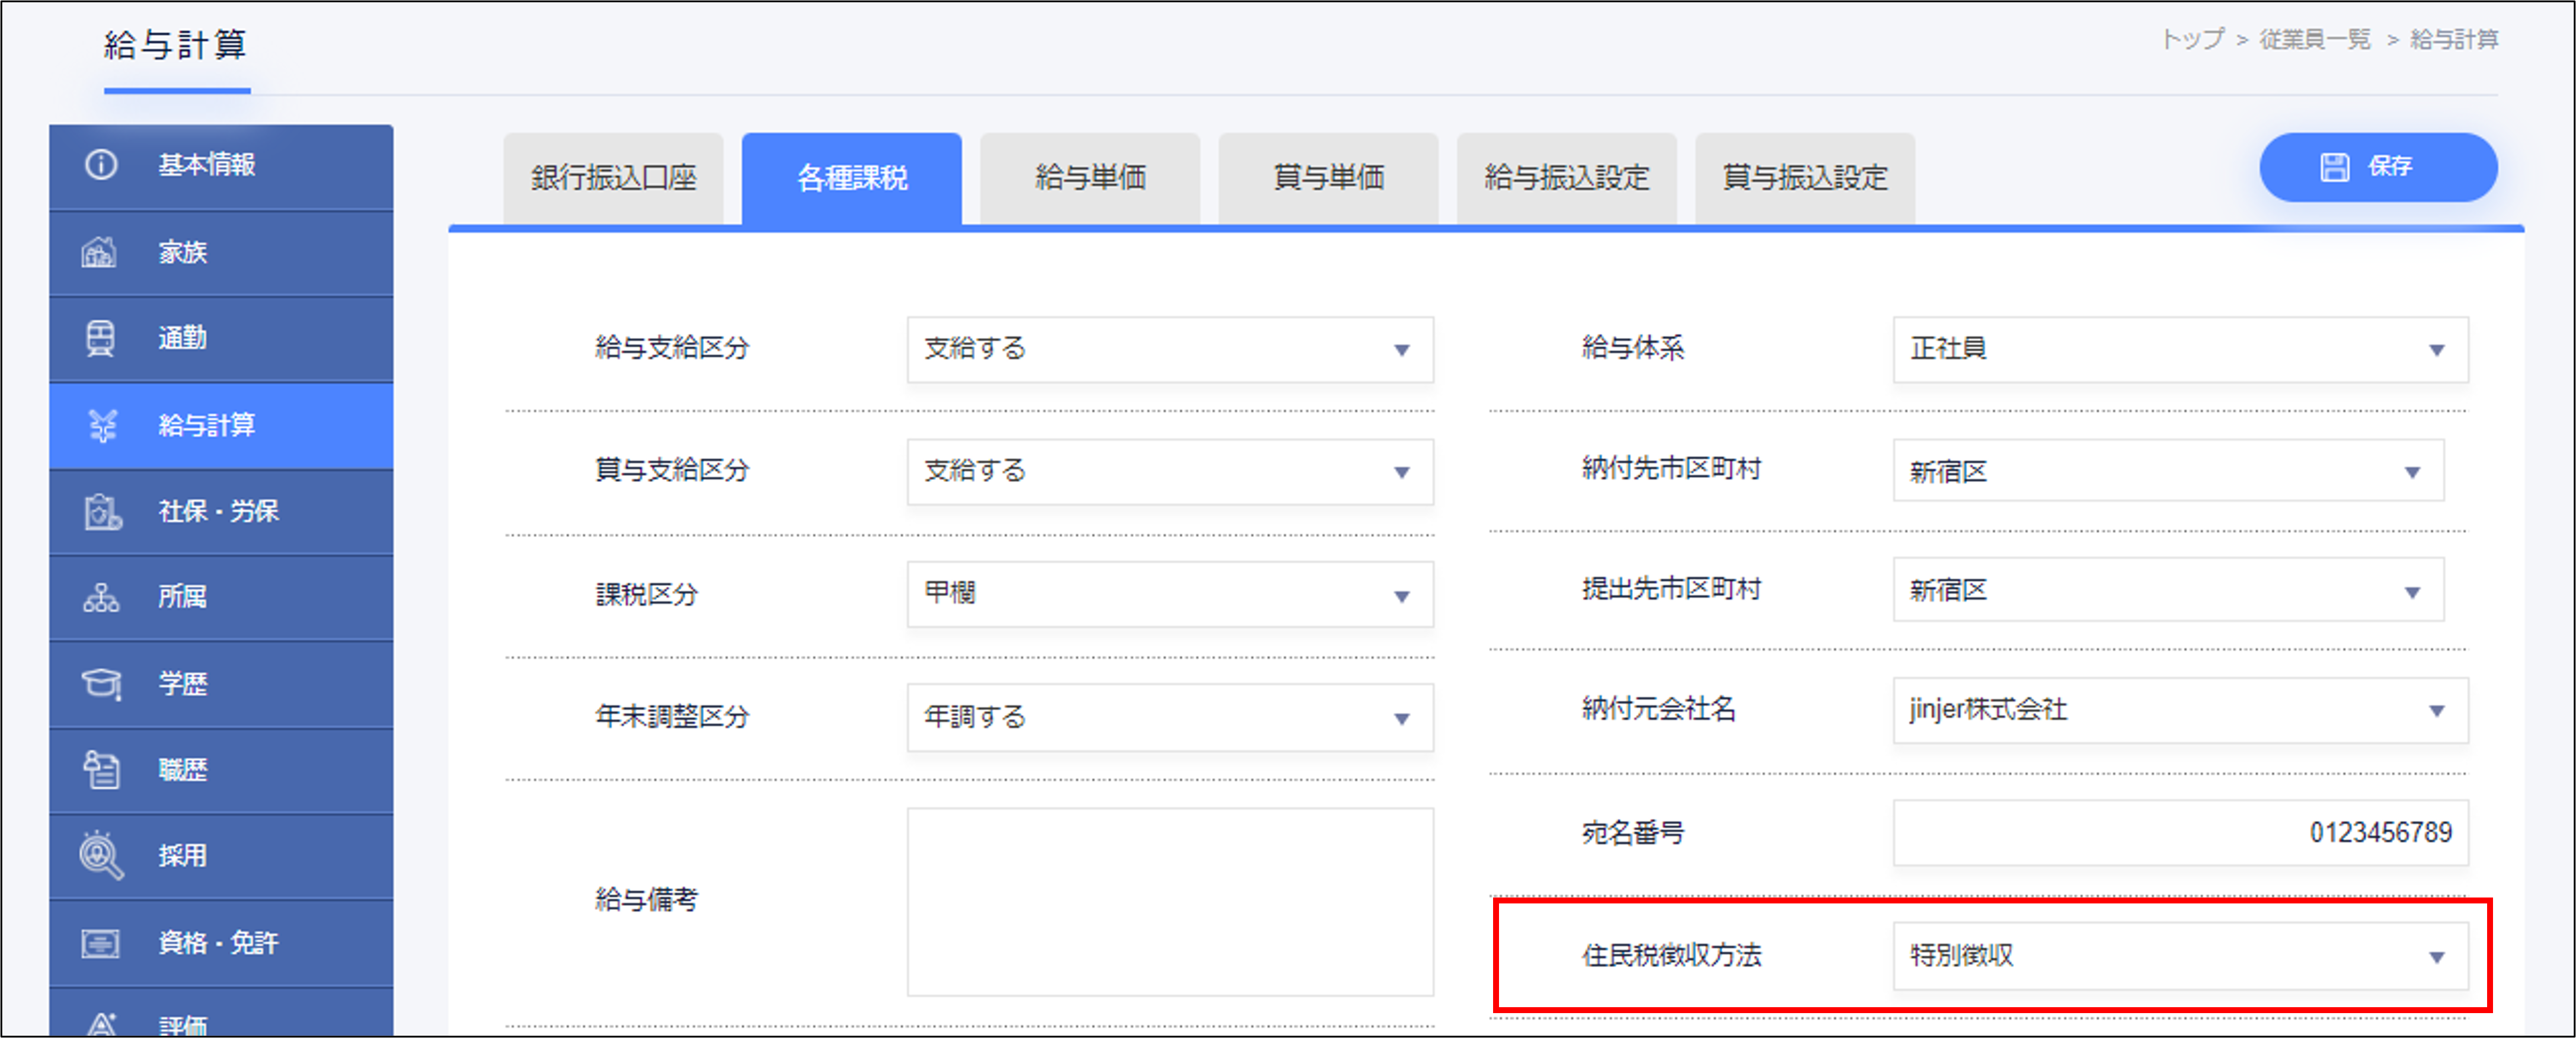Open the 給与体系 dropdown showing 正社員
This screenshot has height=1038, width=2576.
(x=2181, y=350)
